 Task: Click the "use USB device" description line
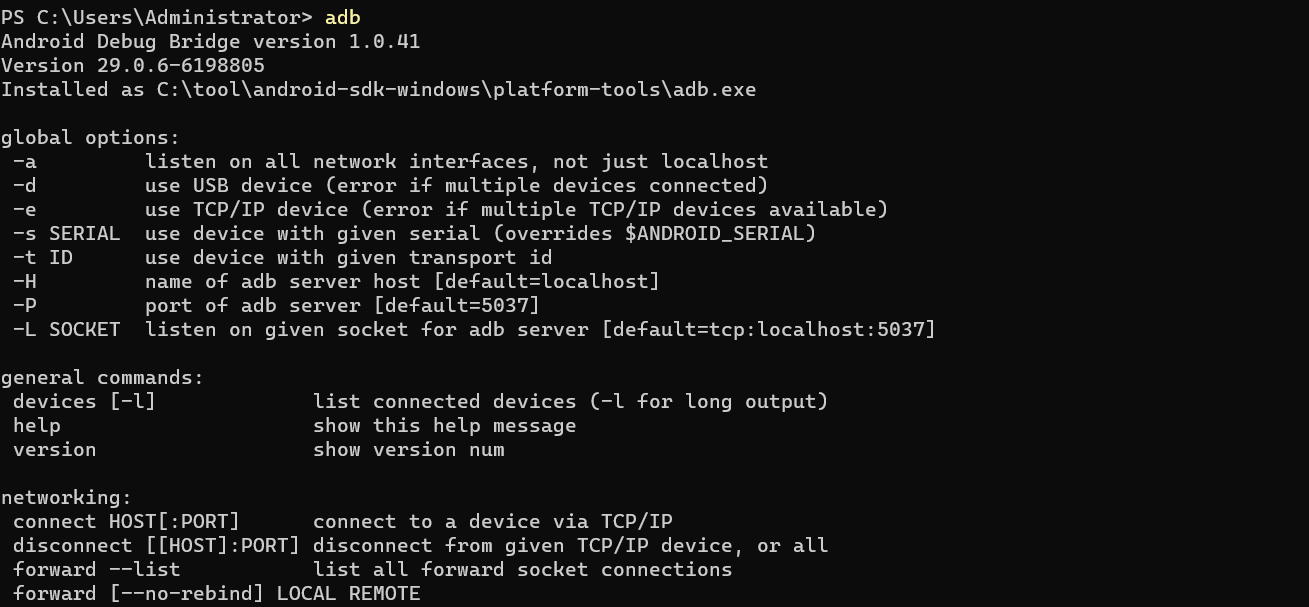tap(456, 185)
